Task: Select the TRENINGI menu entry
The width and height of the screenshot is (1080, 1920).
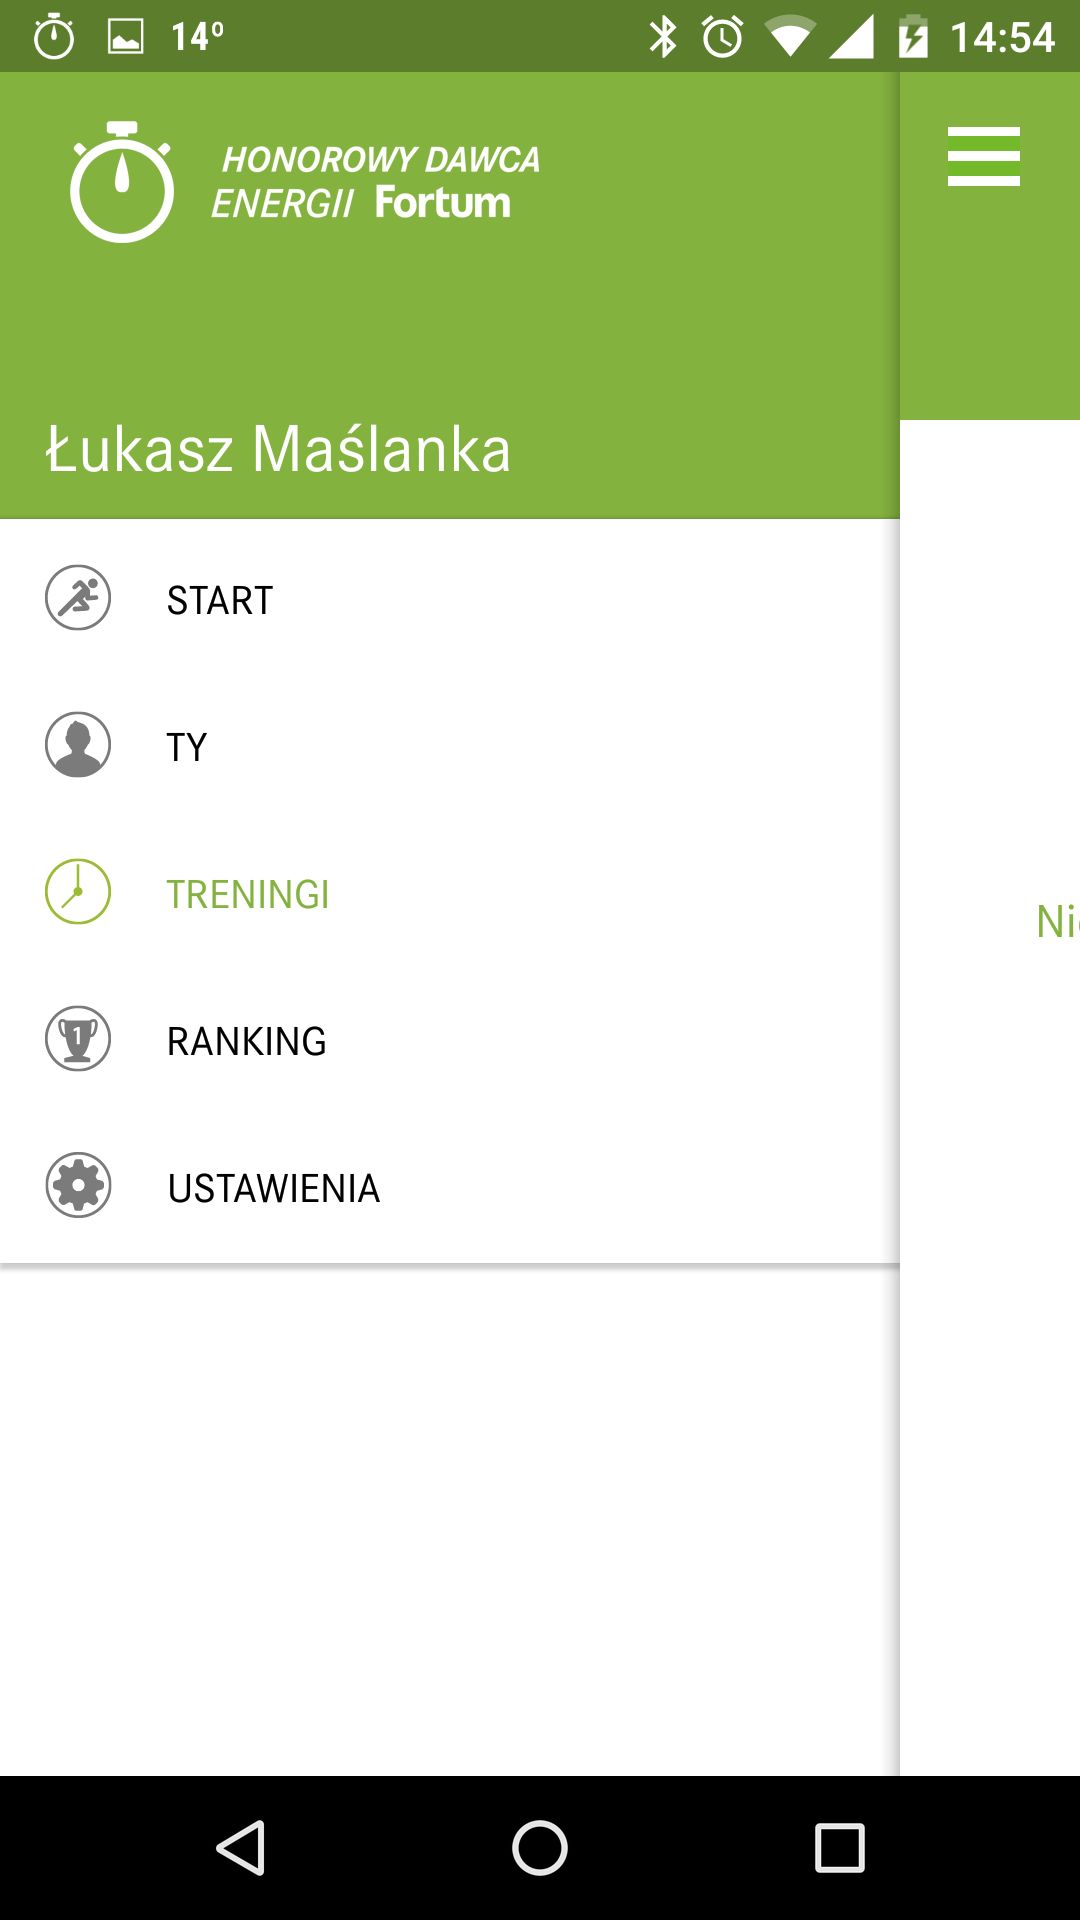Action: pyautogui.click(x=450, y=893)
